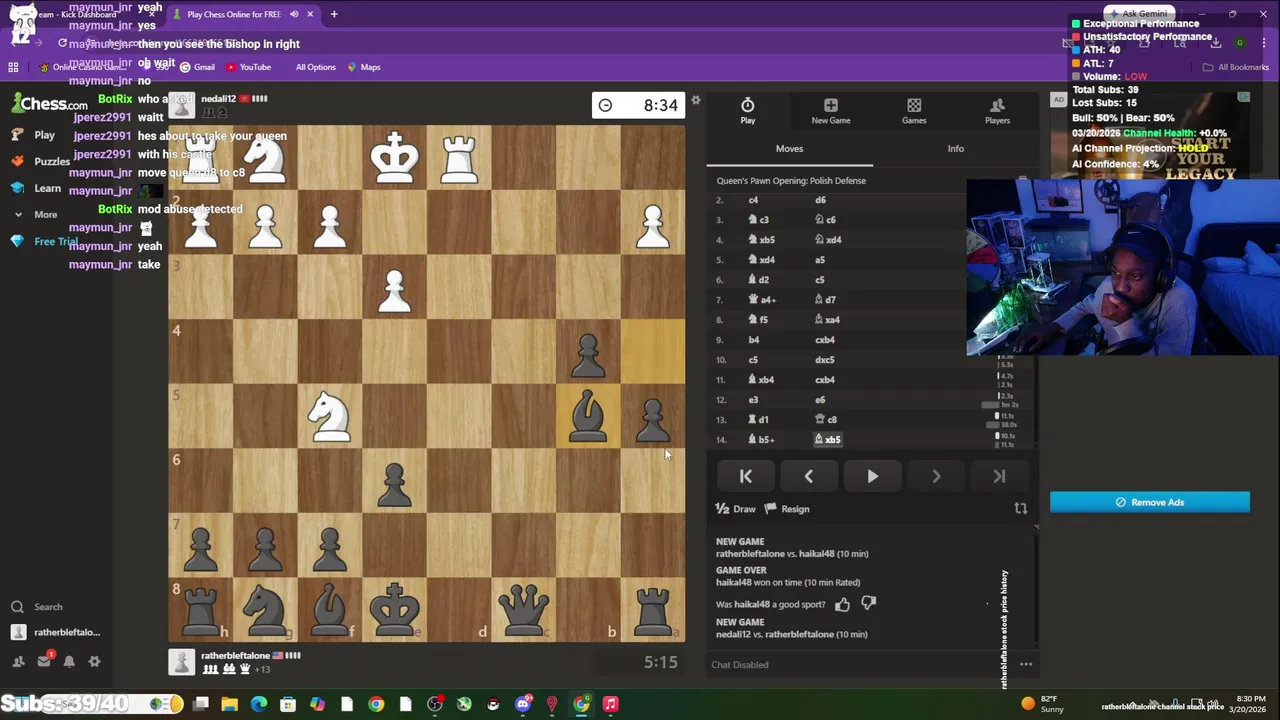The width and height of the screenshot is (1280, 720).
Task: Open the Games tab icon
Action: pos(914,111)
